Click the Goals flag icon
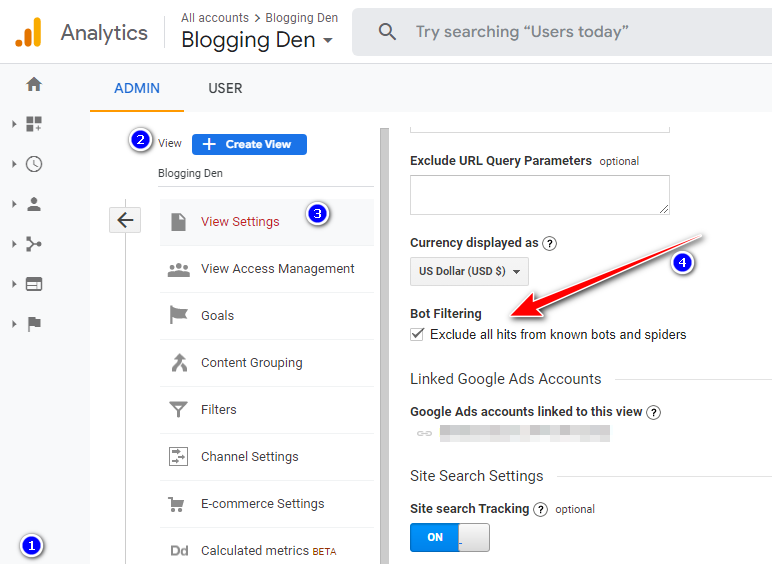Screen dimensions: 772x564 pos(178,315)
